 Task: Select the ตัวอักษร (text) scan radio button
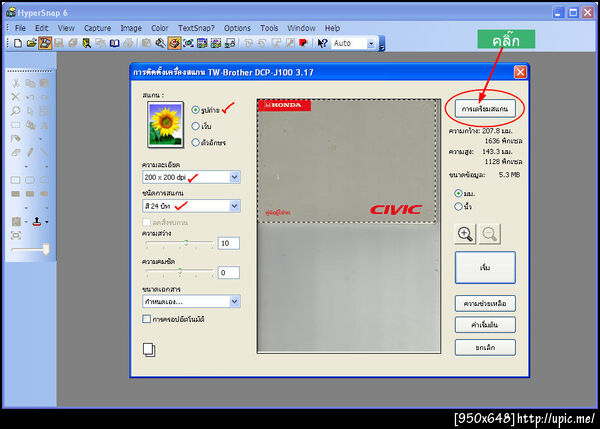click(x=196, y=142)
